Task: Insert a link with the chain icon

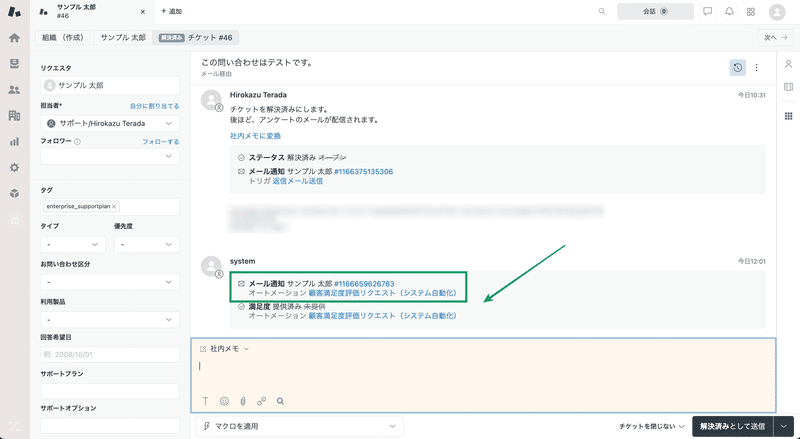Action: (262, 401)
